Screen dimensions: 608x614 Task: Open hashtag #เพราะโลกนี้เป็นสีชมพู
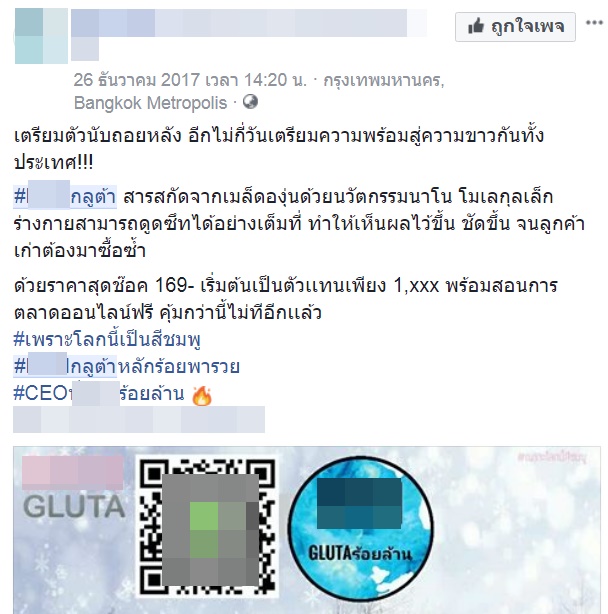pyautogui.click(x=107, y=339)
